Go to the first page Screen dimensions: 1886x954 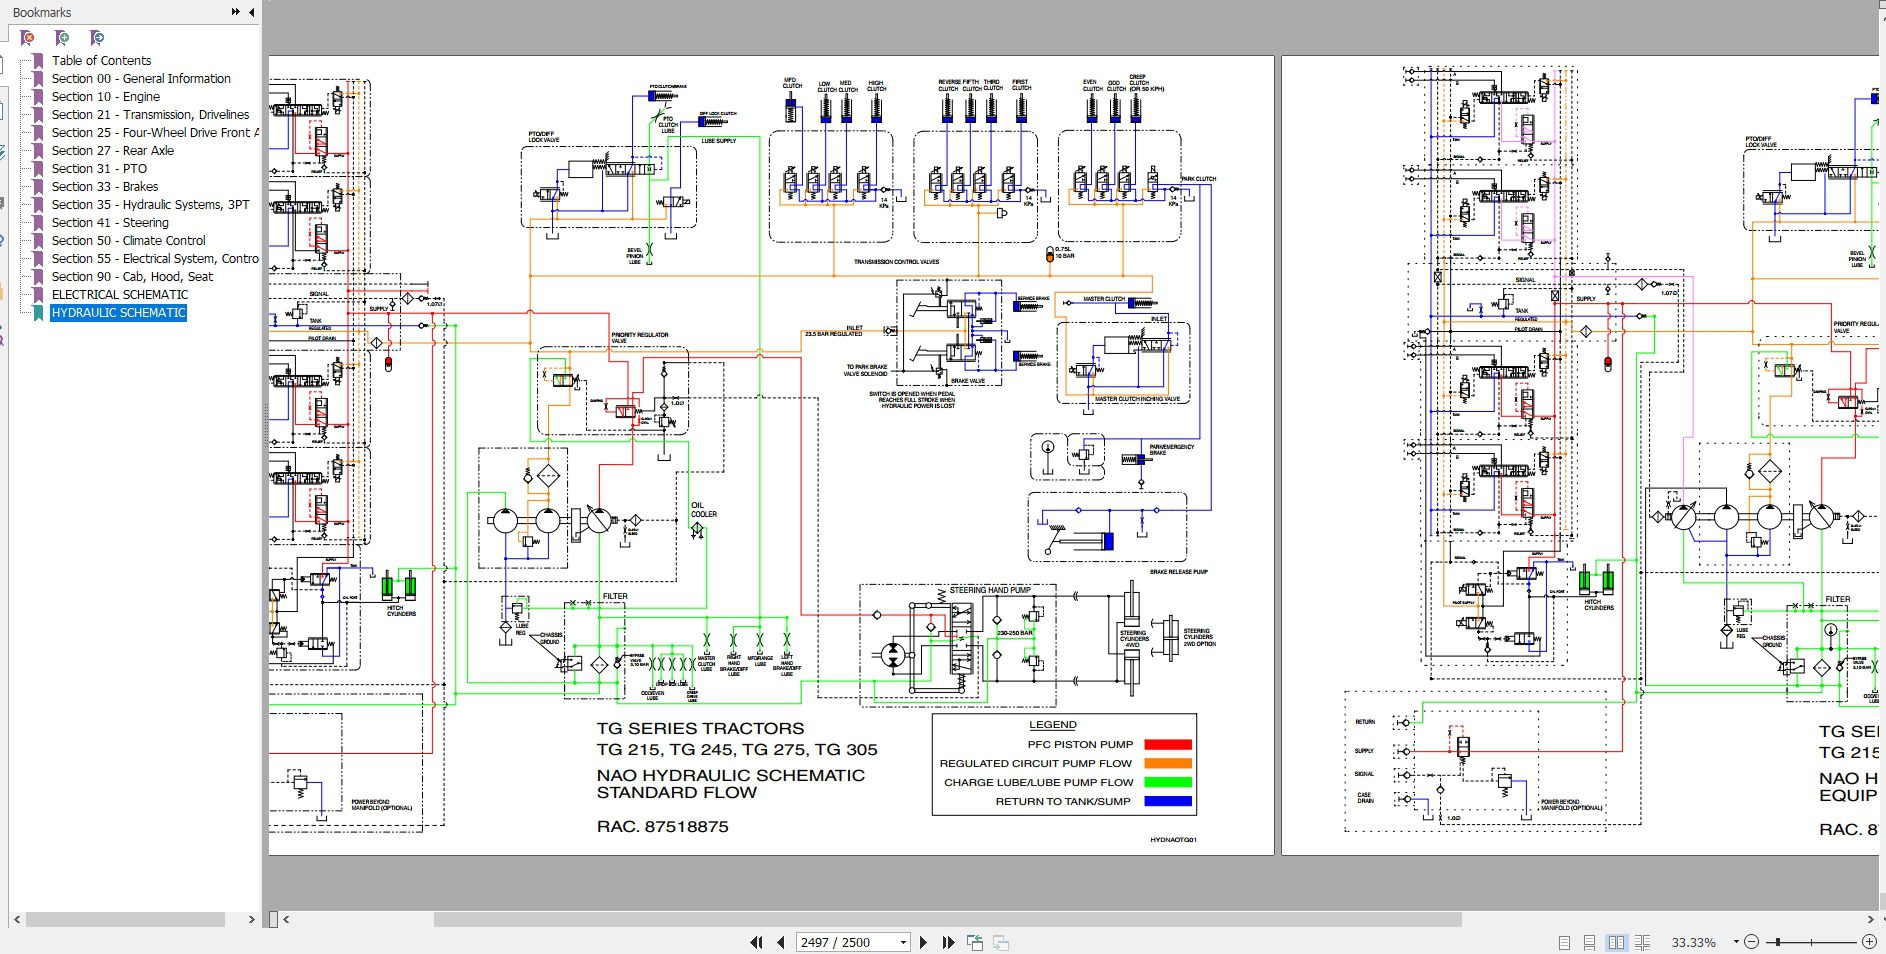click(756, 942)
